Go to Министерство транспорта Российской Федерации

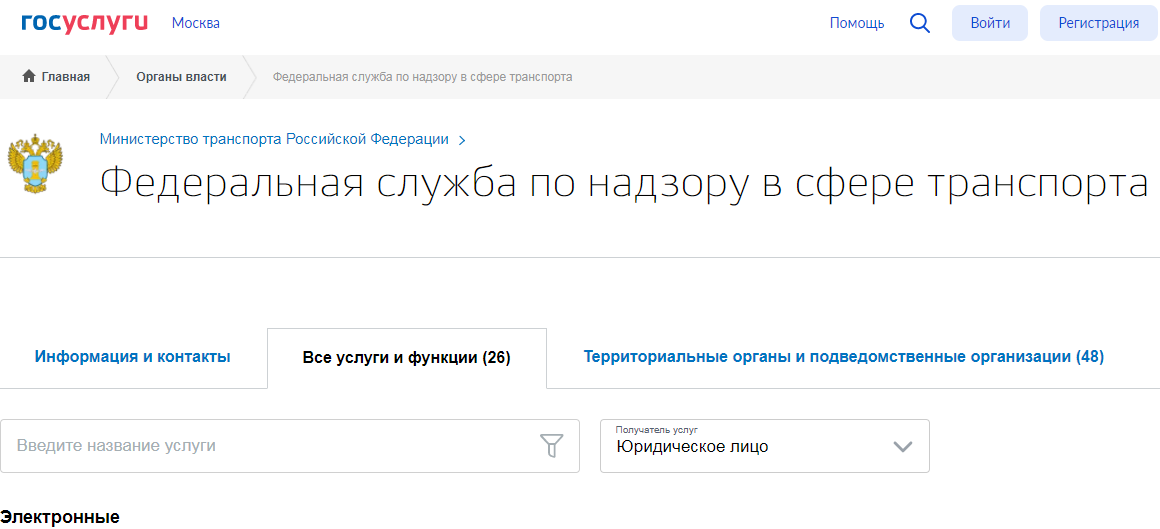pyautogui.click(x=274, y=139)
